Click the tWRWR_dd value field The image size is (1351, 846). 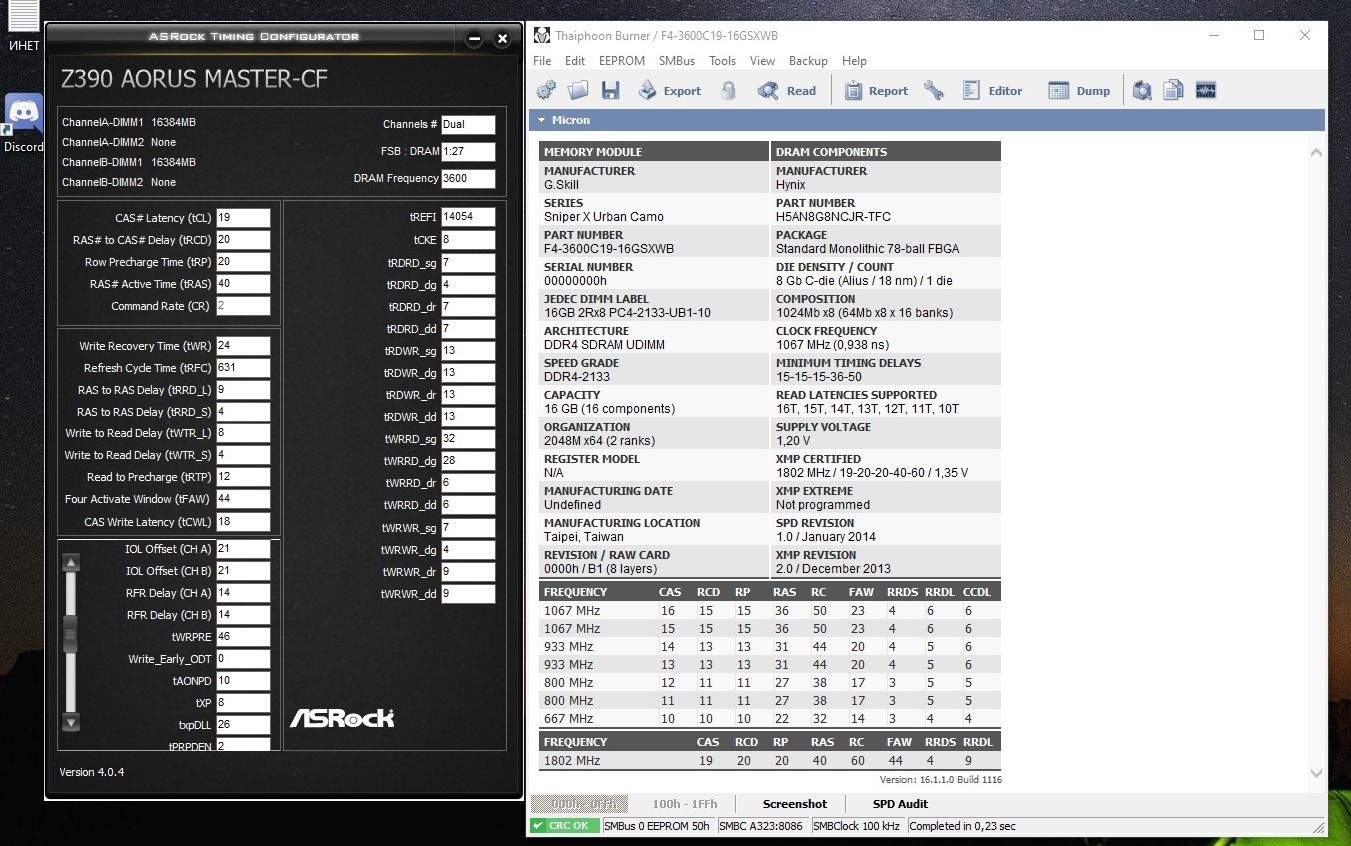pos(468,594)
